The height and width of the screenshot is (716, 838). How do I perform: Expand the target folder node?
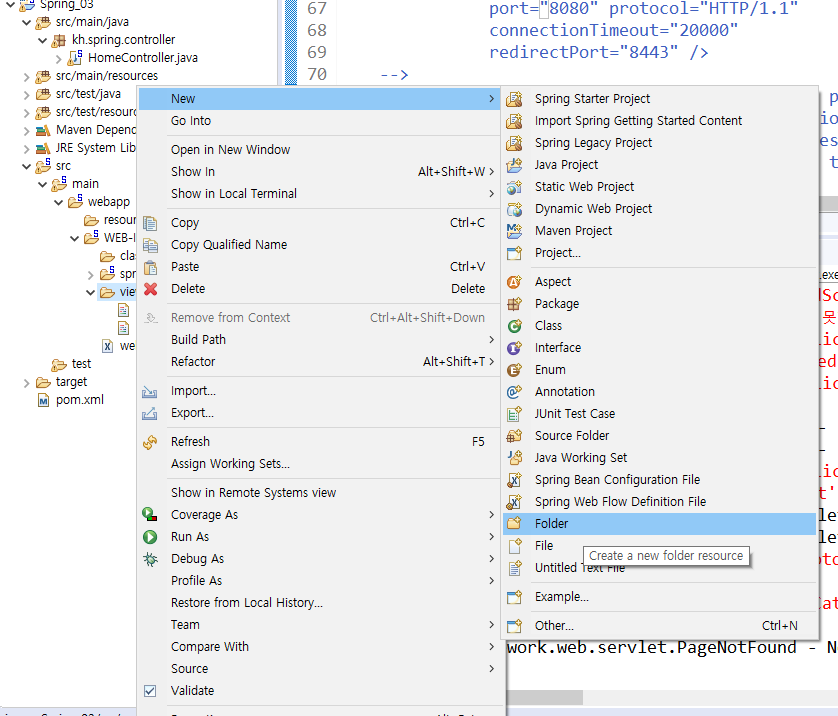[26, 383]
